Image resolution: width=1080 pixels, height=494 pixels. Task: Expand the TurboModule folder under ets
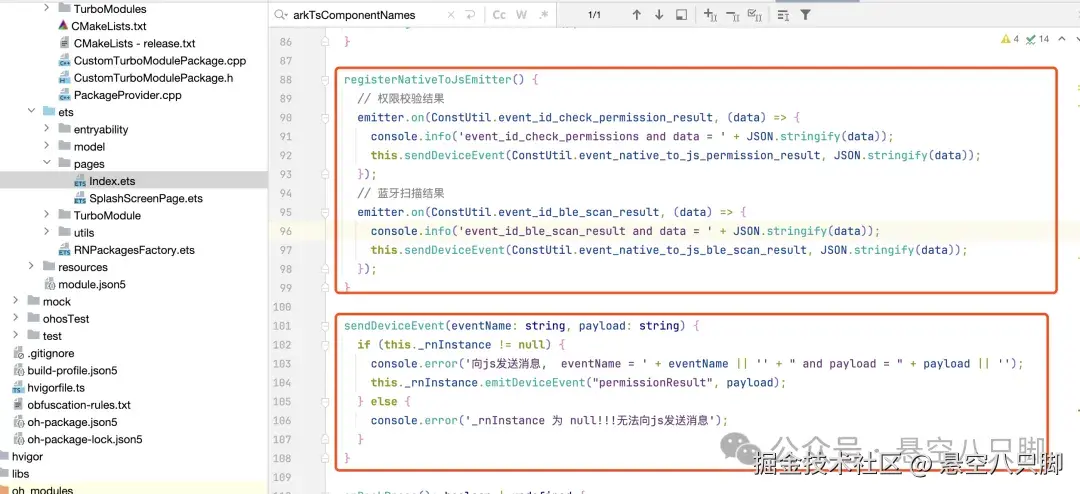click(46, 215)
